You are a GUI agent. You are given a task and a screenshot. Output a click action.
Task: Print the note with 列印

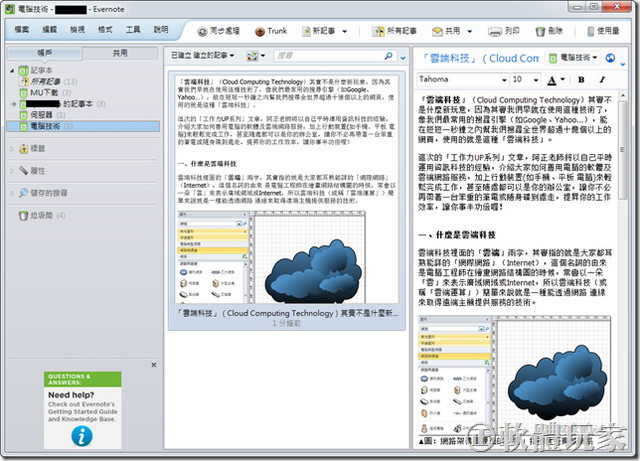(x=504, y=31)
